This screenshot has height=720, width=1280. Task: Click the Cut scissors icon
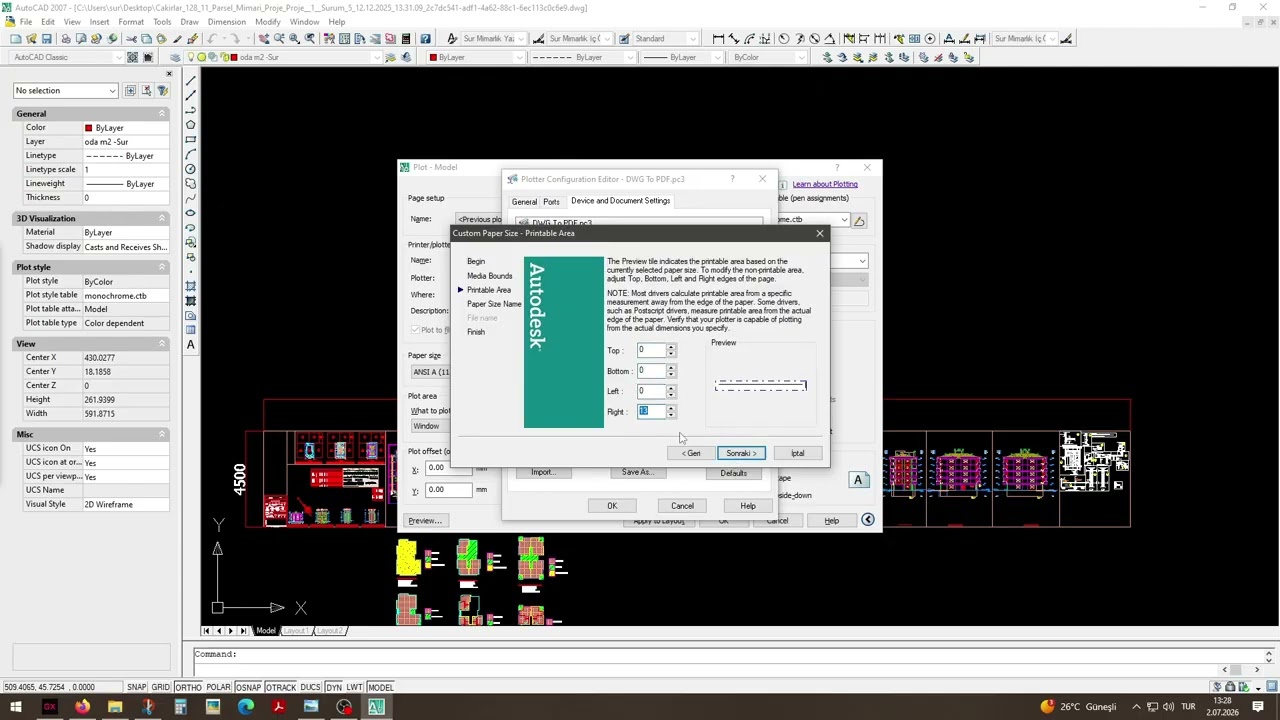(131, 39)
